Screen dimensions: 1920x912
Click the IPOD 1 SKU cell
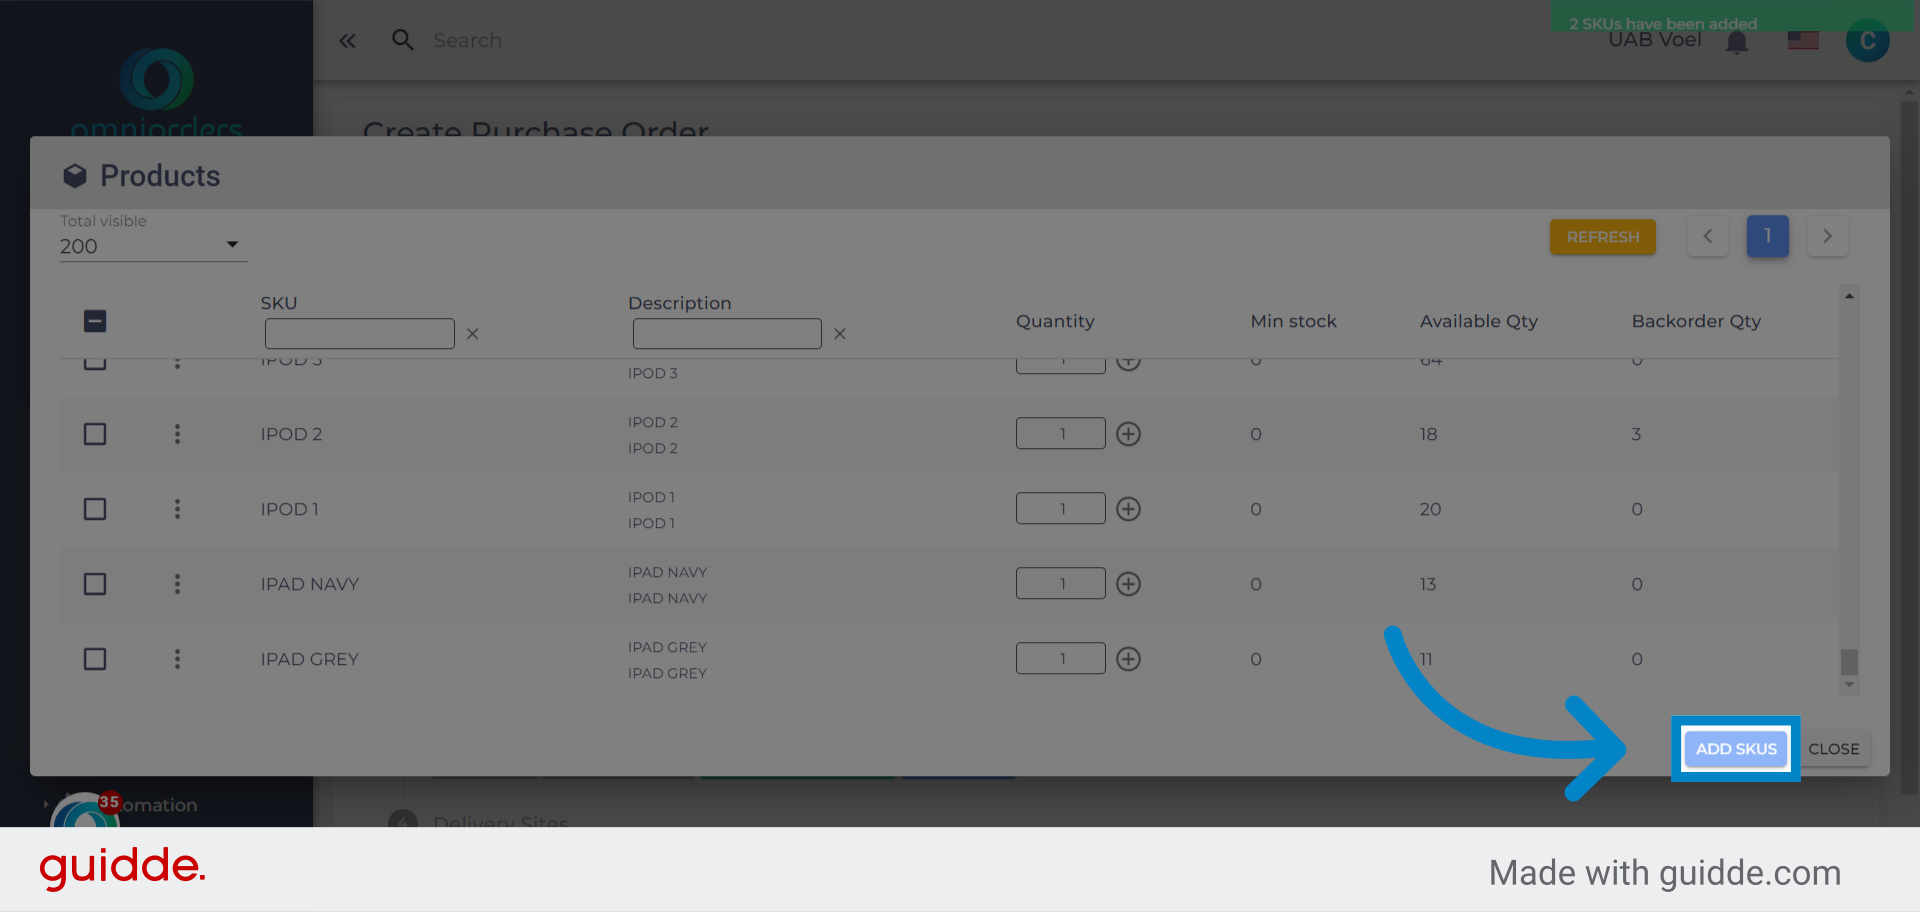pyautogui.click(x=289, y=509)
